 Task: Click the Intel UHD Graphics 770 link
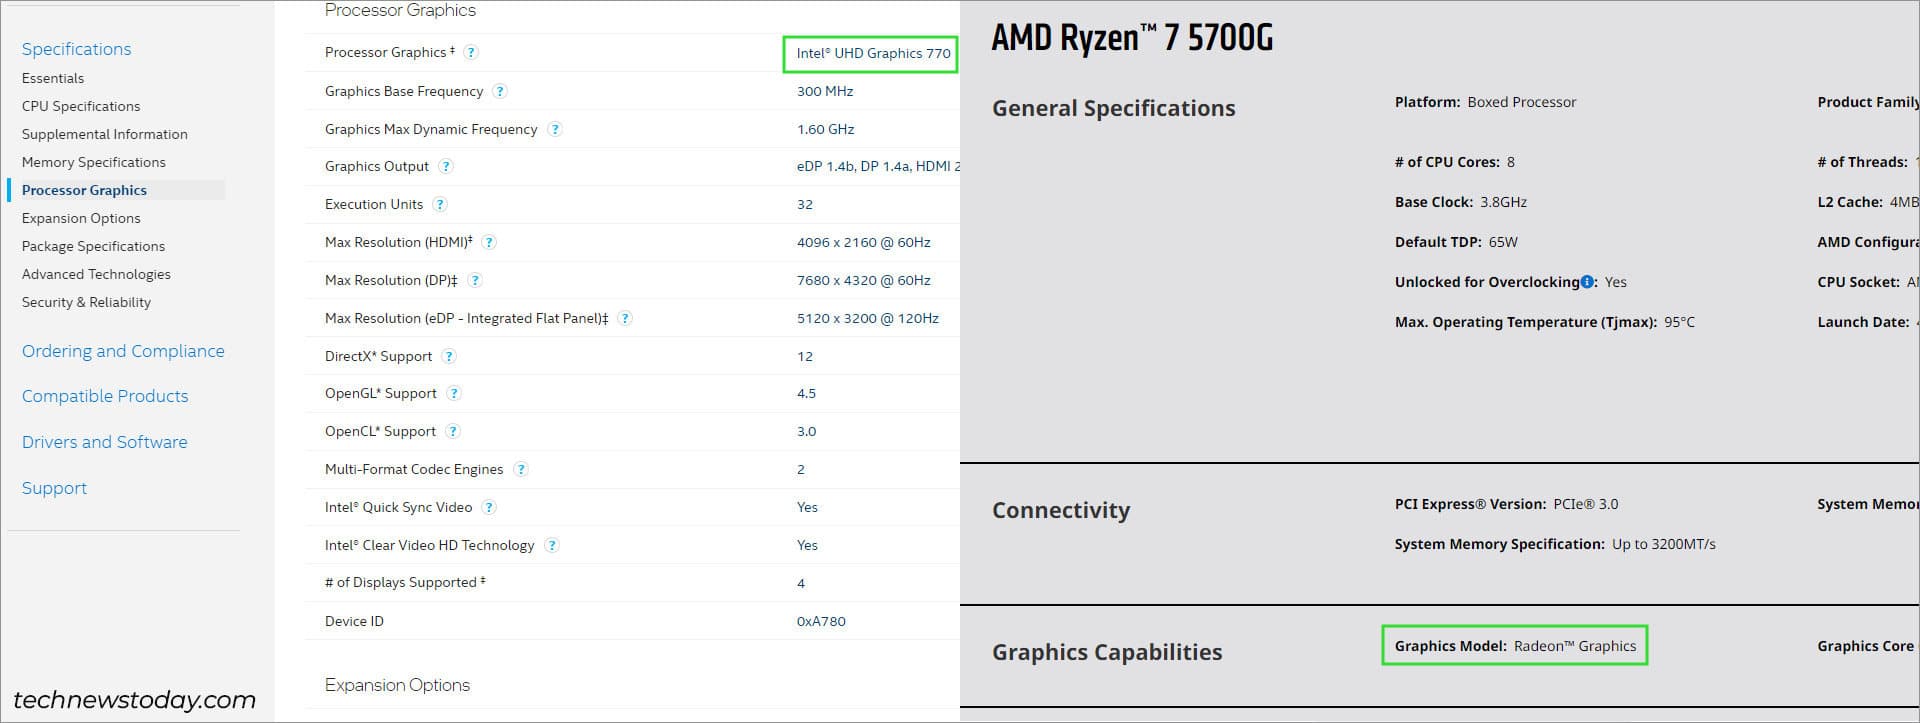(868, 53)
